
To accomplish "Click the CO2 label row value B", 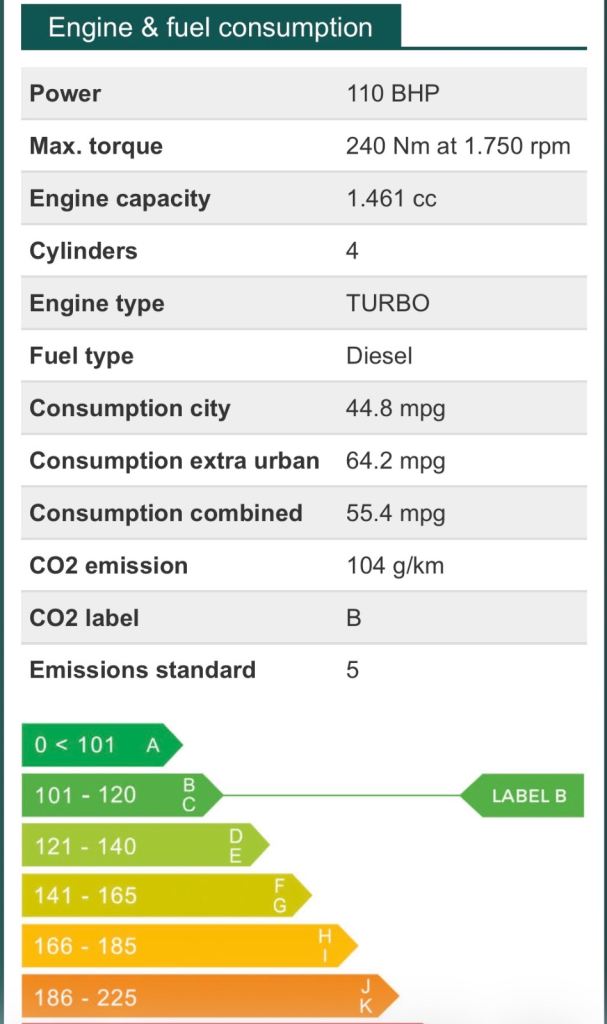I will pos(353,618).
